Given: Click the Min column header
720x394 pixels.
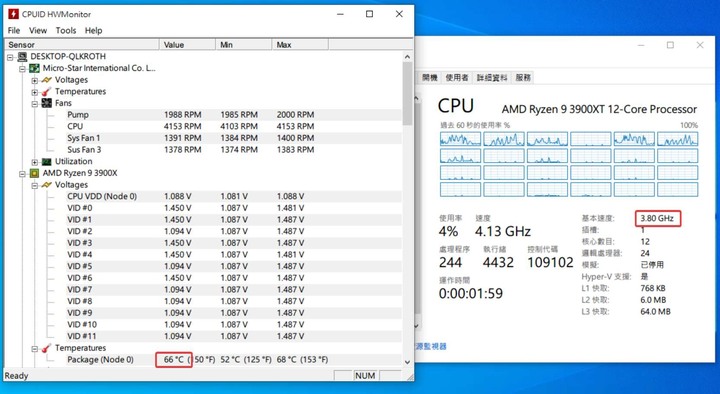Looking at the screenshot, I should [x=243, y=45].
